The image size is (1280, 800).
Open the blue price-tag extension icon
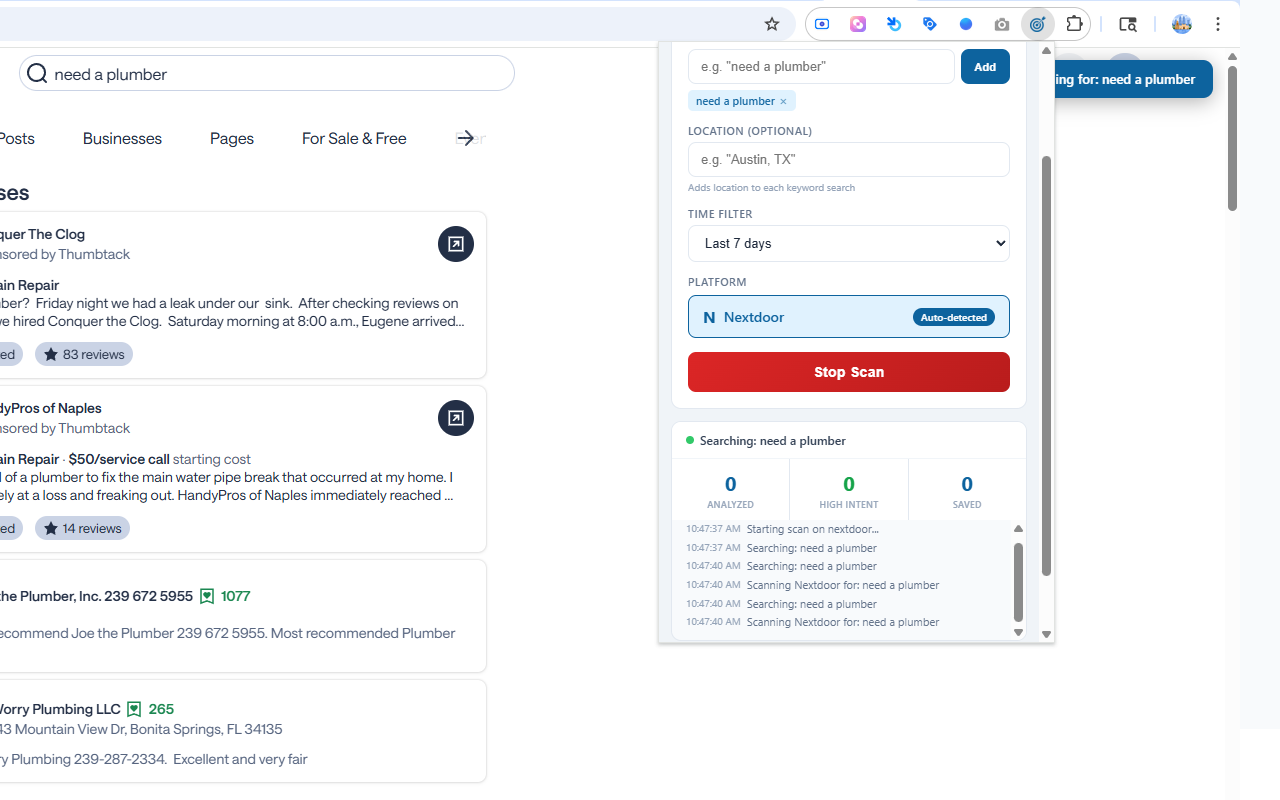pyautogui.click(x=930, y=24)
